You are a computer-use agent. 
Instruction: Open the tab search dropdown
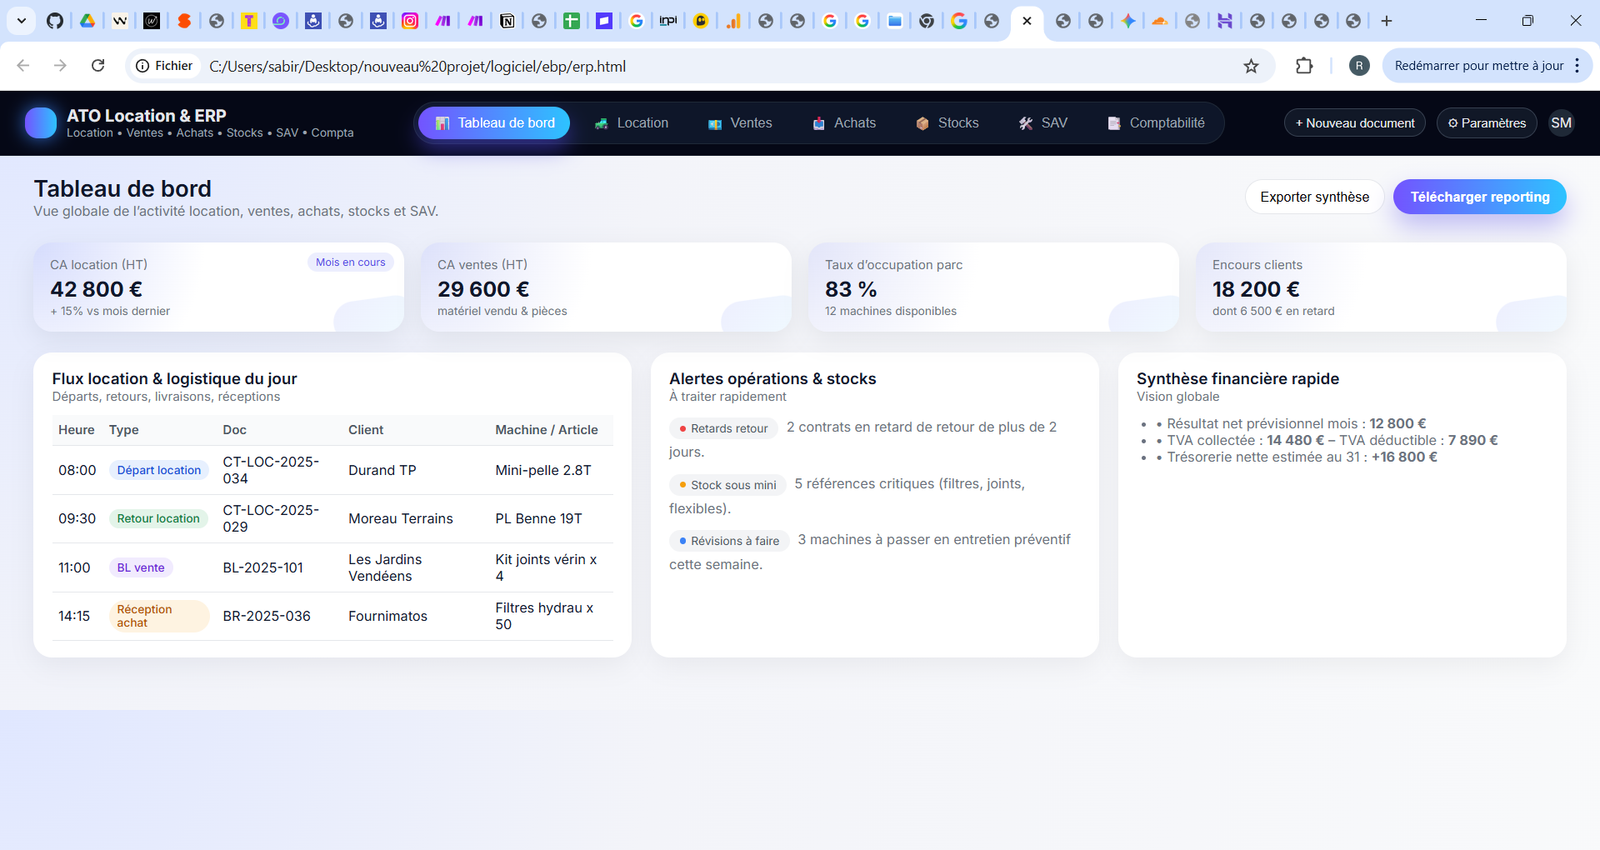[x=21, y=21]
